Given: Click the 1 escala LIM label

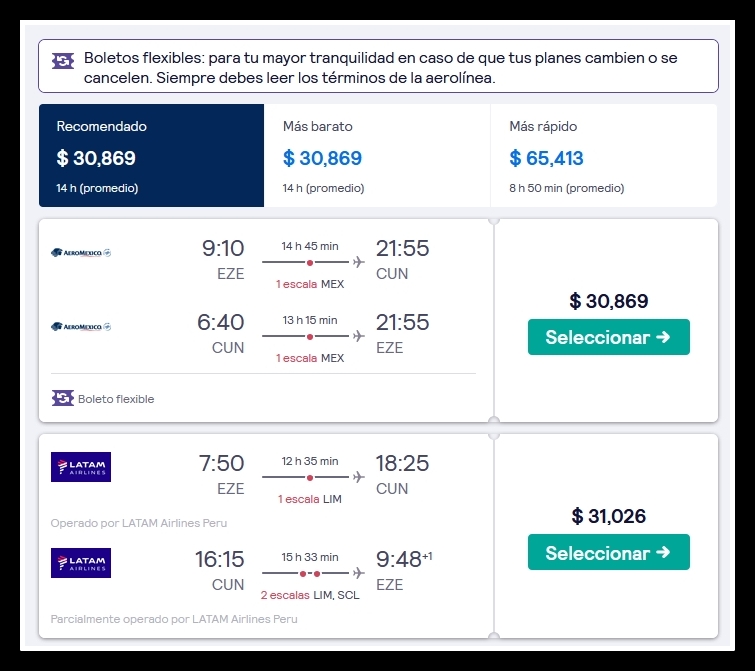Looking at the screenshot, I should click(x=310, y=499).
